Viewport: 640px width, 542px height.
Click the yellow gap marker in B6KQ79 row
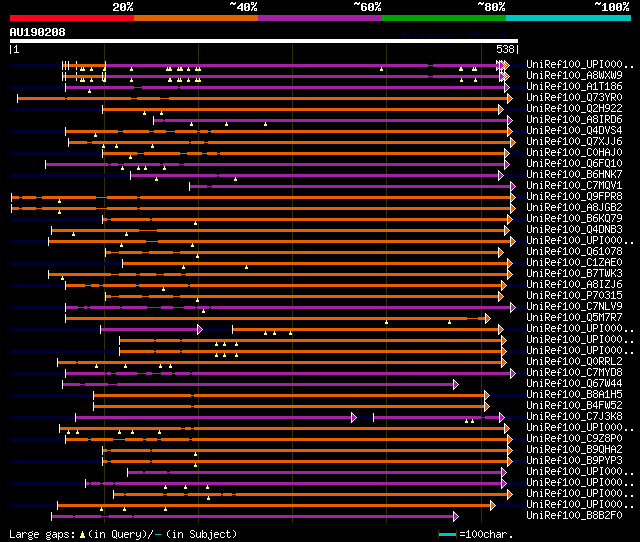pos(196,223)
